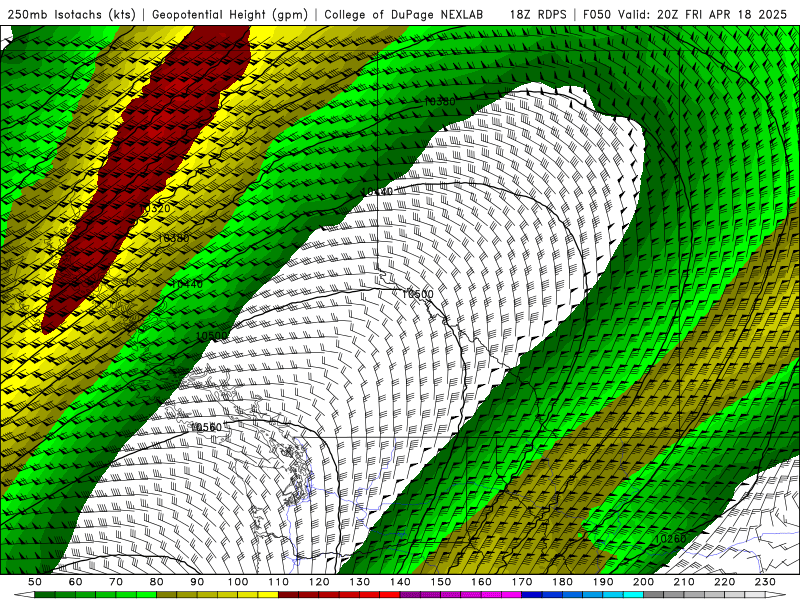This screenshot has height=600, width=800.
Task: Pick the first dark red swatch under 110
Action: [x=288, y=595]
